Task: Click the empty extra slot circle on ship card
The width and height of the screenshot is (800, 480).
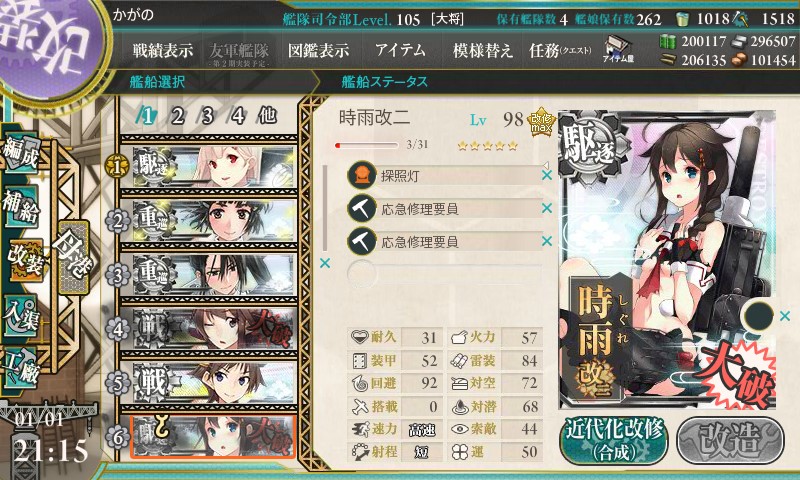Action: click(x=760, y=316)
